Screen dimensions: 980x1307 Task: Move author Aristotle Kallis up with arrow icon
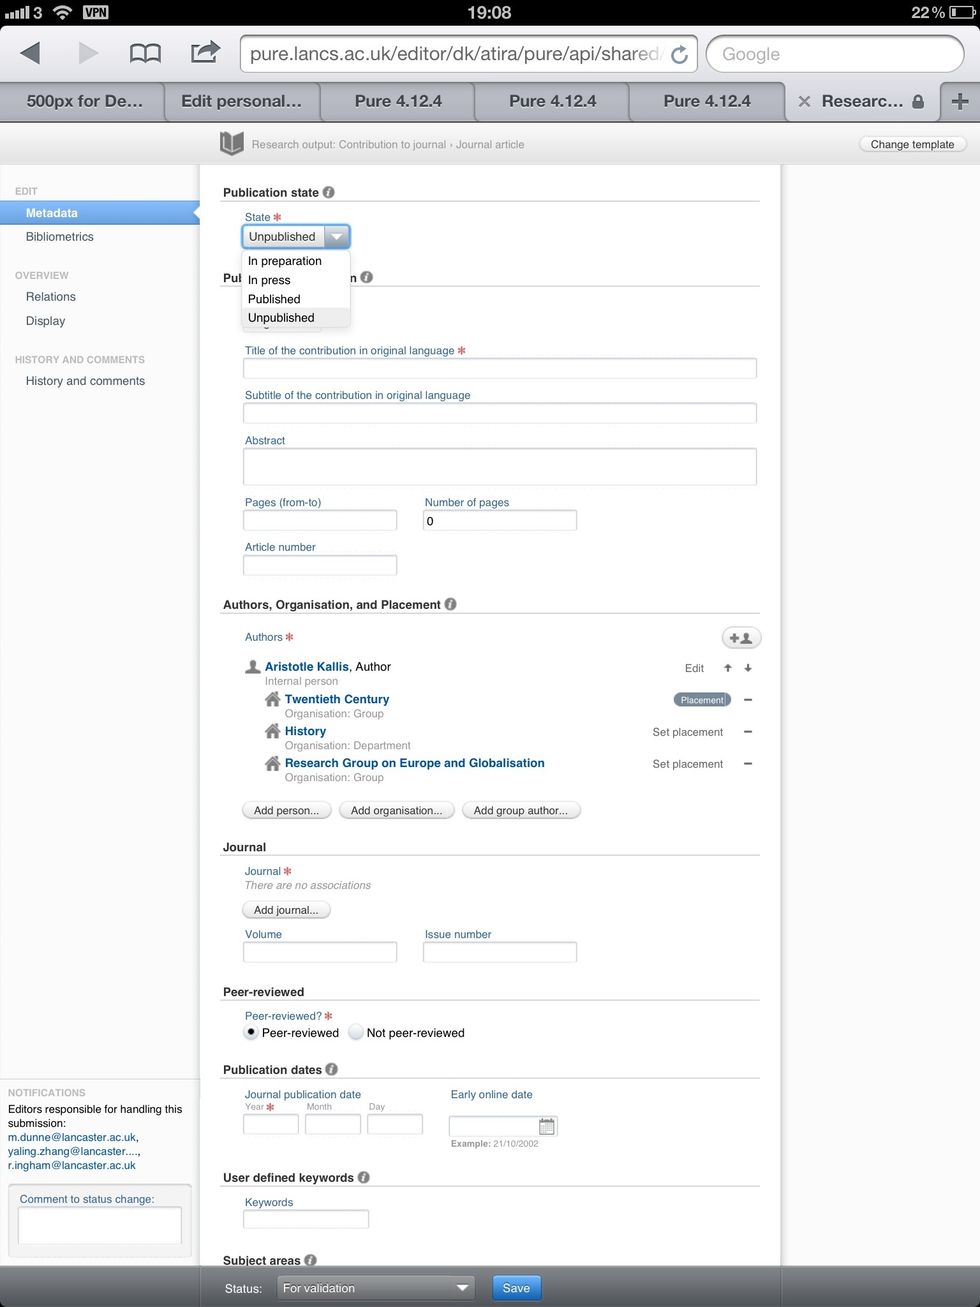click(x=727, y=667)
